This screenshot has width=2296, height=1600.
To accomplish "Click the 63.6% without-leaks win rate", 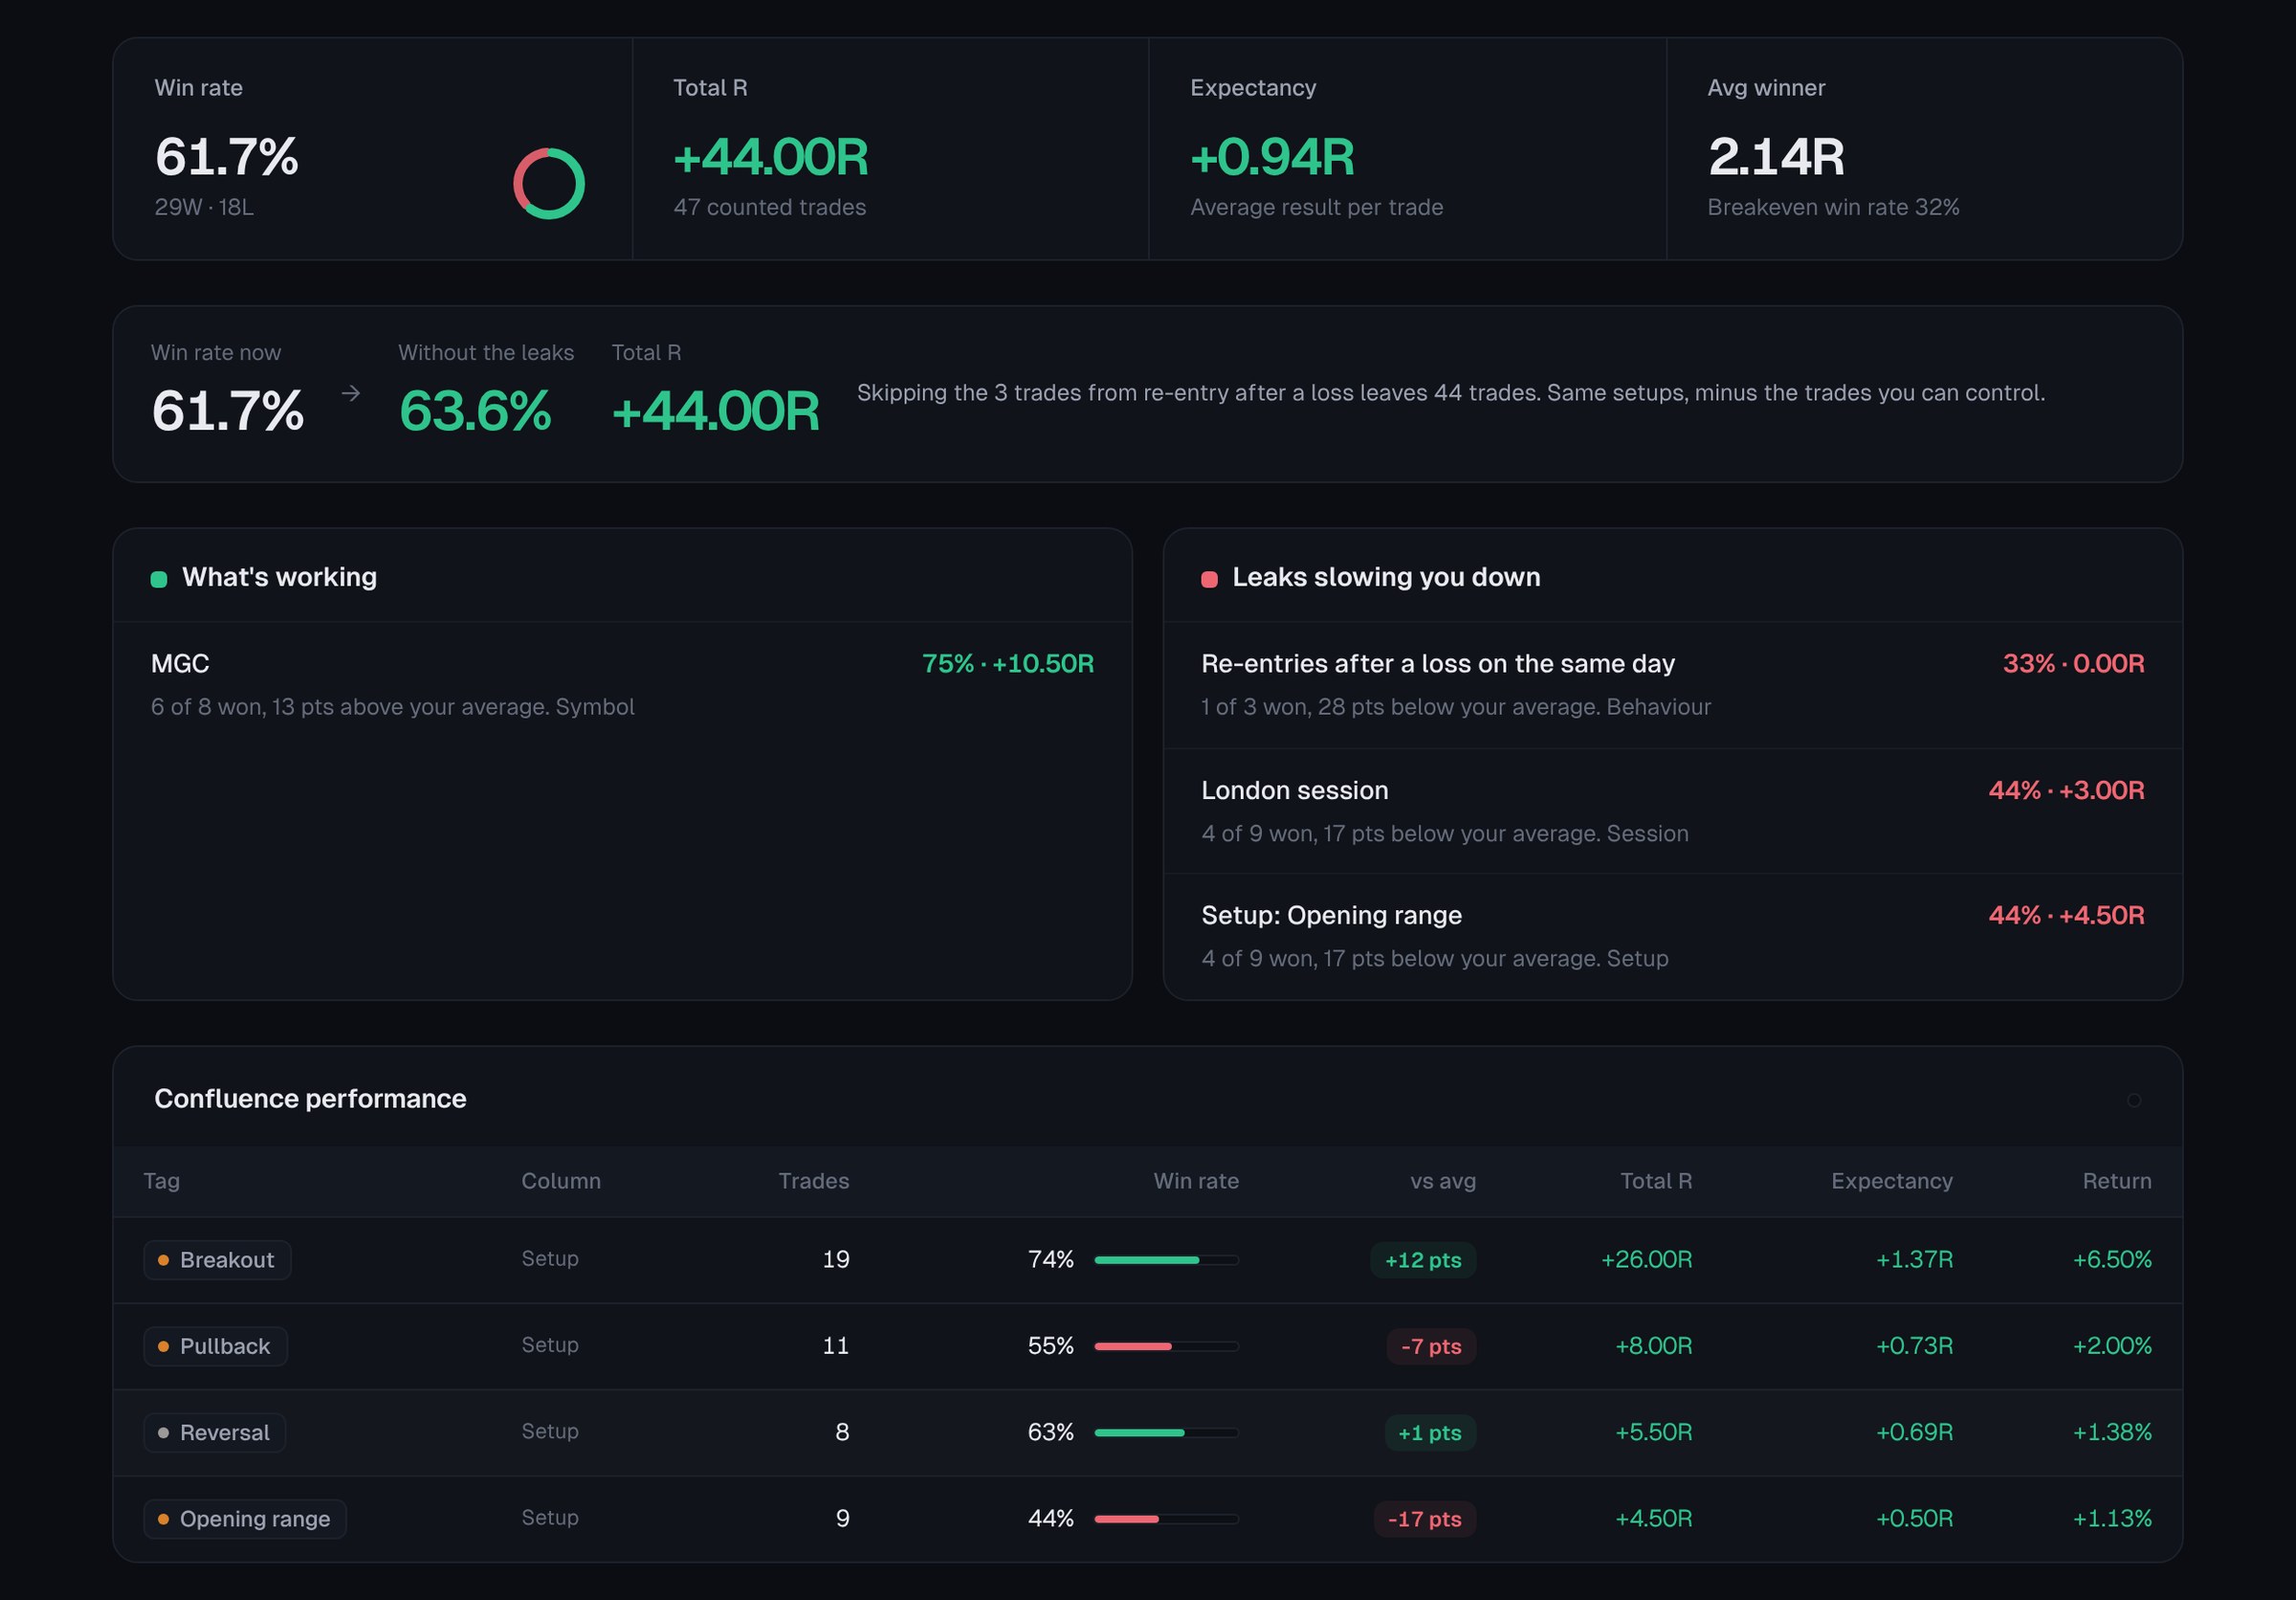I will pos(475,411).
